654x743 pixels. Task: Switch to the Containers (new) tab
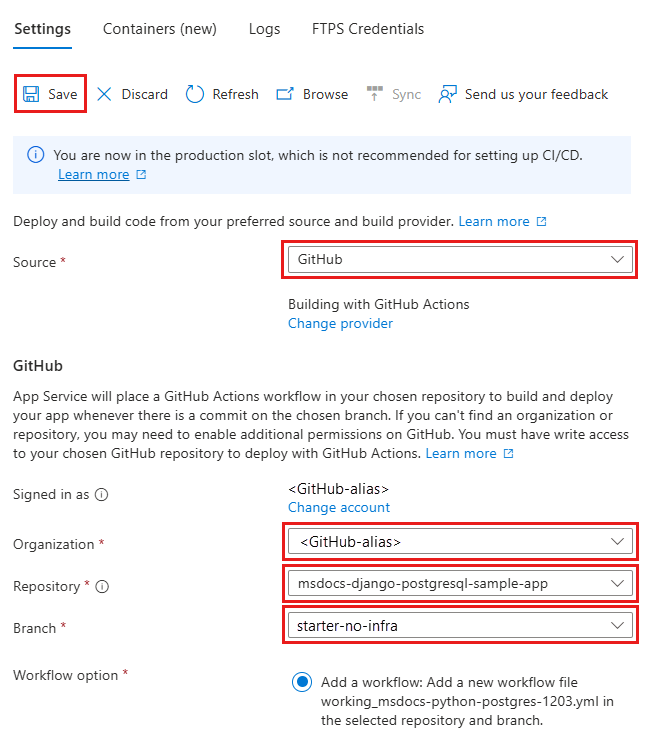tap(160, 29)
